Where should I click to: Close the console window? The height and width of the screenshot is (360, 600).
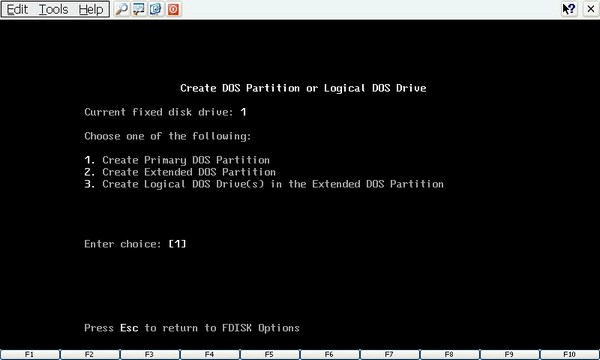tap(590, 9)
